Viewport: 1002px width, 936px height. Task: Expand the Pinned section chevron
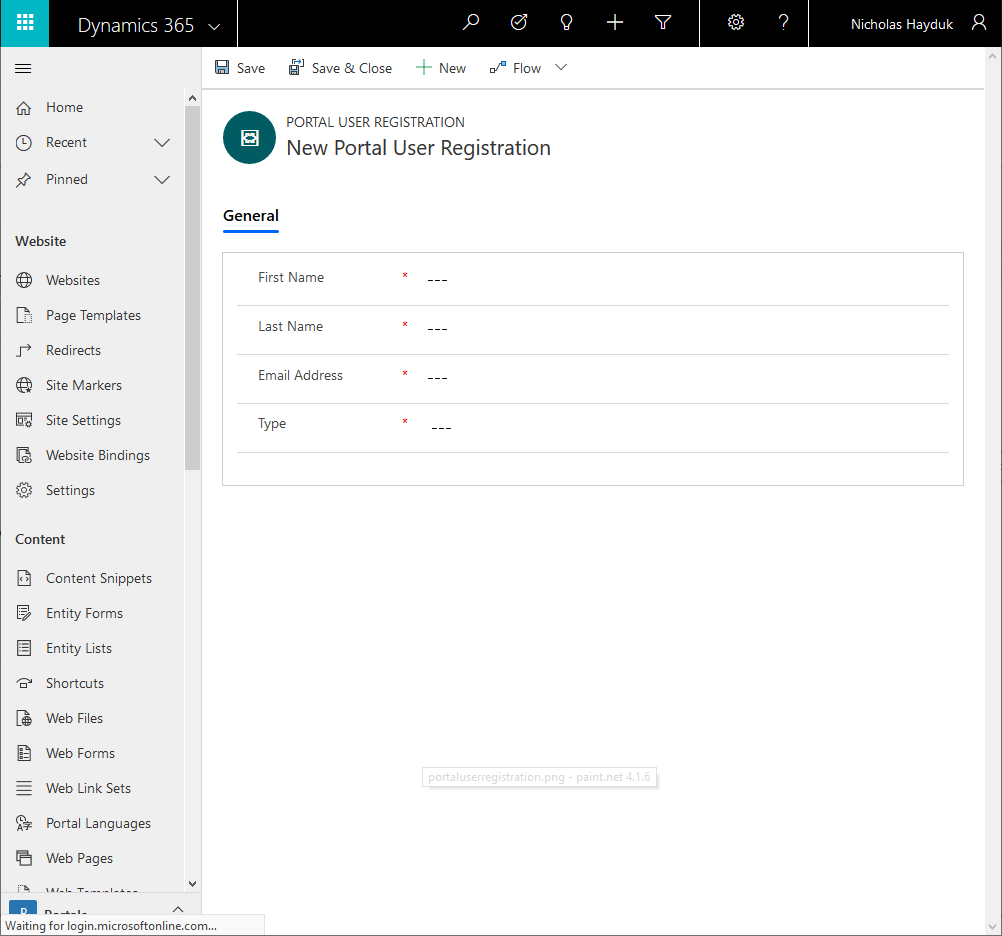[x=162, y=180]
